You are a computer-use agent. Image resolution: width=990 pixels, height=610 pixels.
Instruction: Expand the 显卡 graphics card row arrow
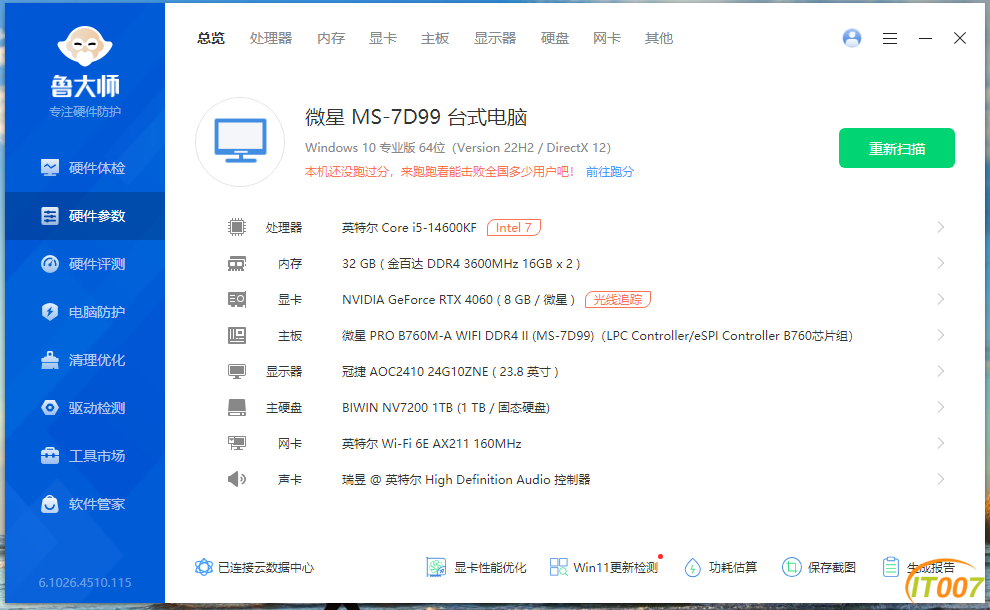pyautogui.click(x=940, y=299)
